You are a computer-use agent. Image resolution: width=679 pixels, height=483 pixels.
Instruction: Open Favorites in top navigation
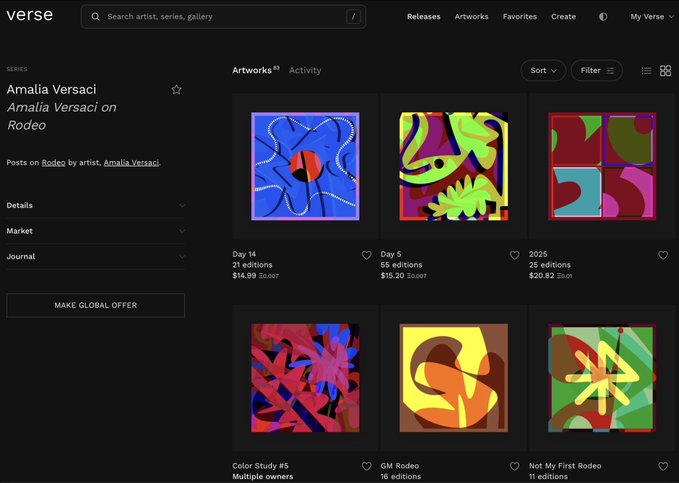(x=520, y=17)
